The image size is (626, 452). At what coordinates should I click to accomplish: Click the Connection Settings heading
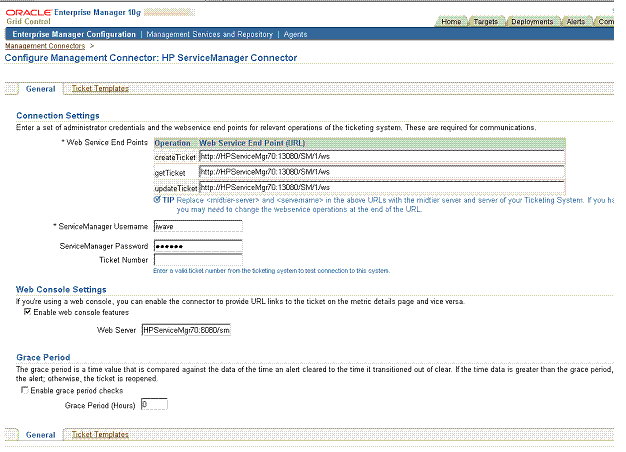point(58,115)
